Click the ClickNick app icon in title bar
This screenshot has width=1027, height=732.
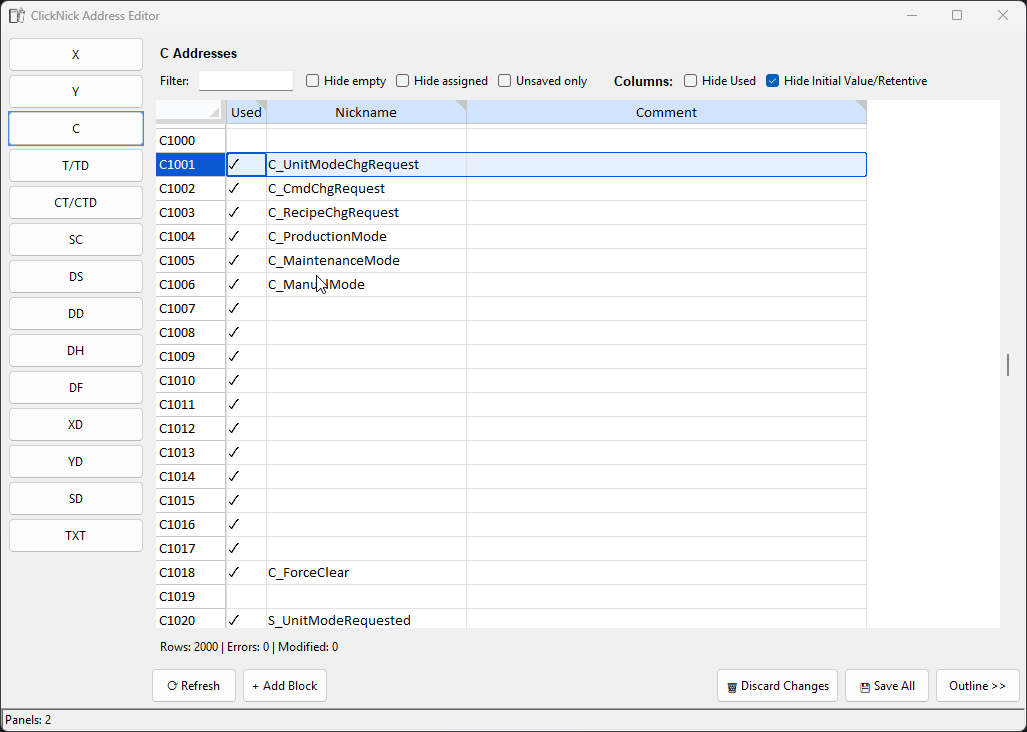[x=17, y=15]
